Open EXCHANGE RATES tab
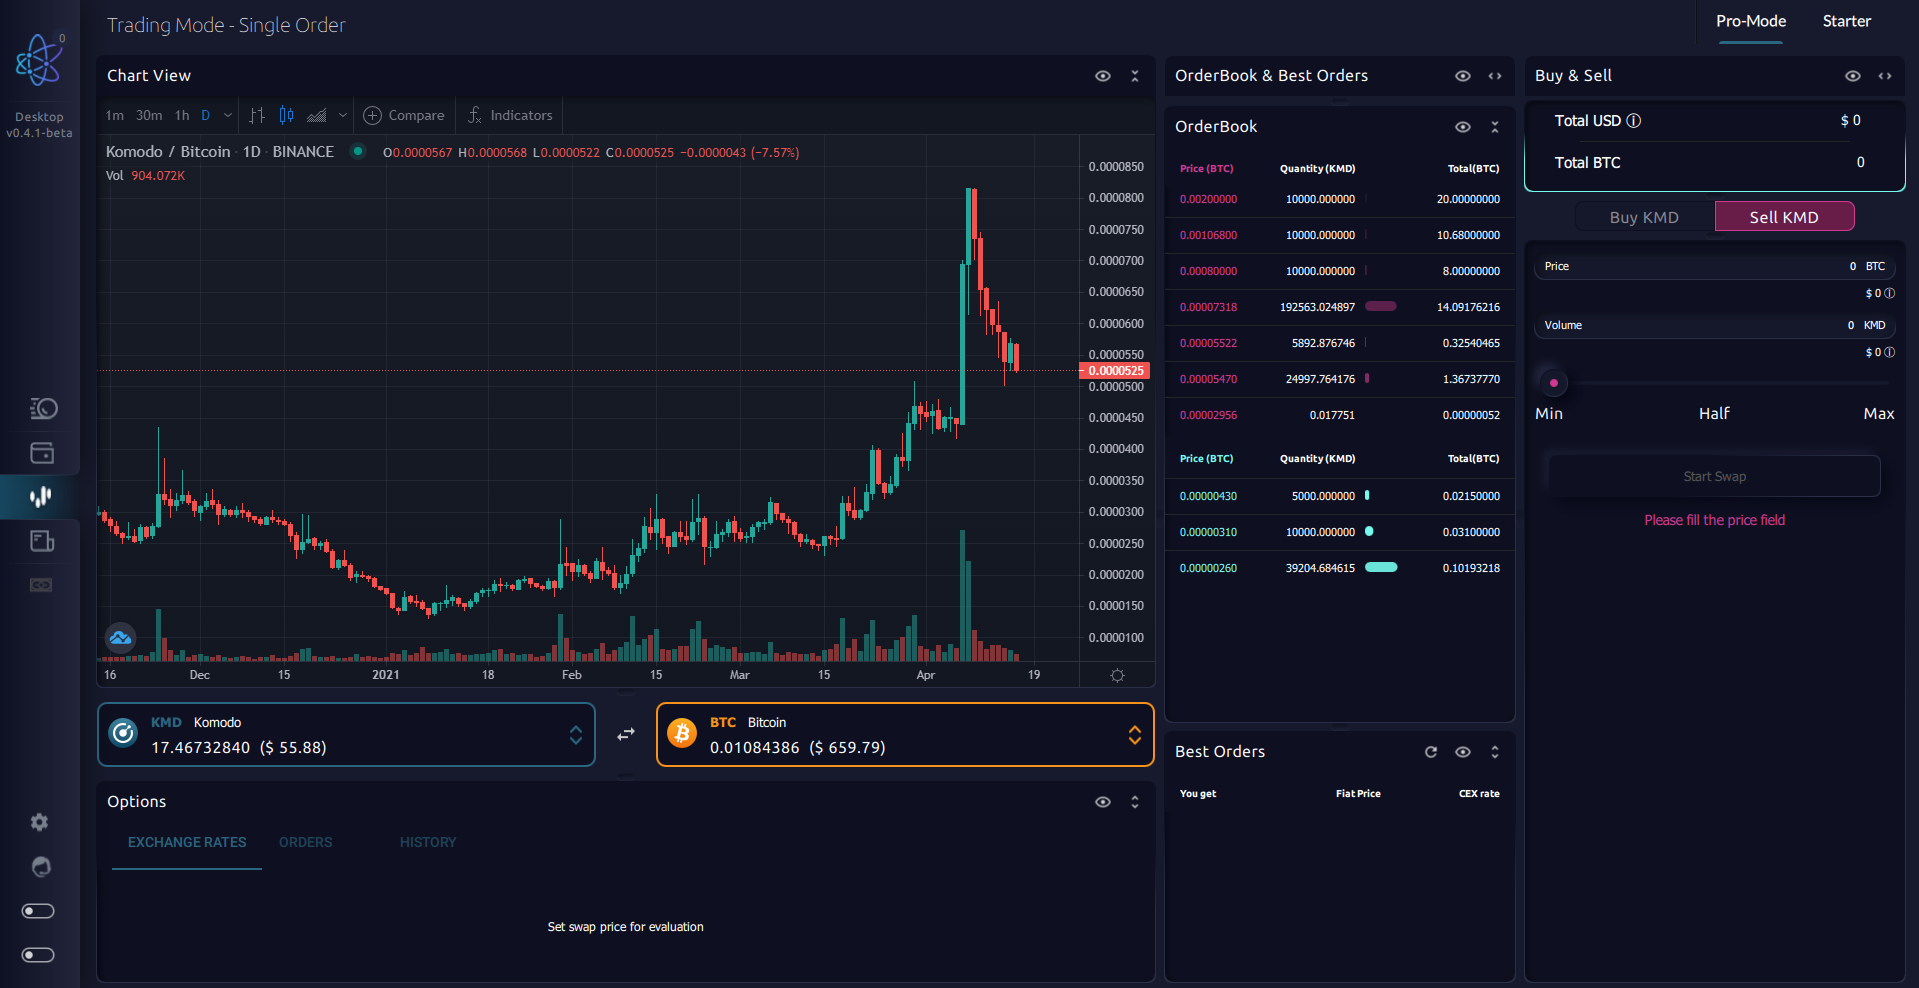 (x=187, y=843)
